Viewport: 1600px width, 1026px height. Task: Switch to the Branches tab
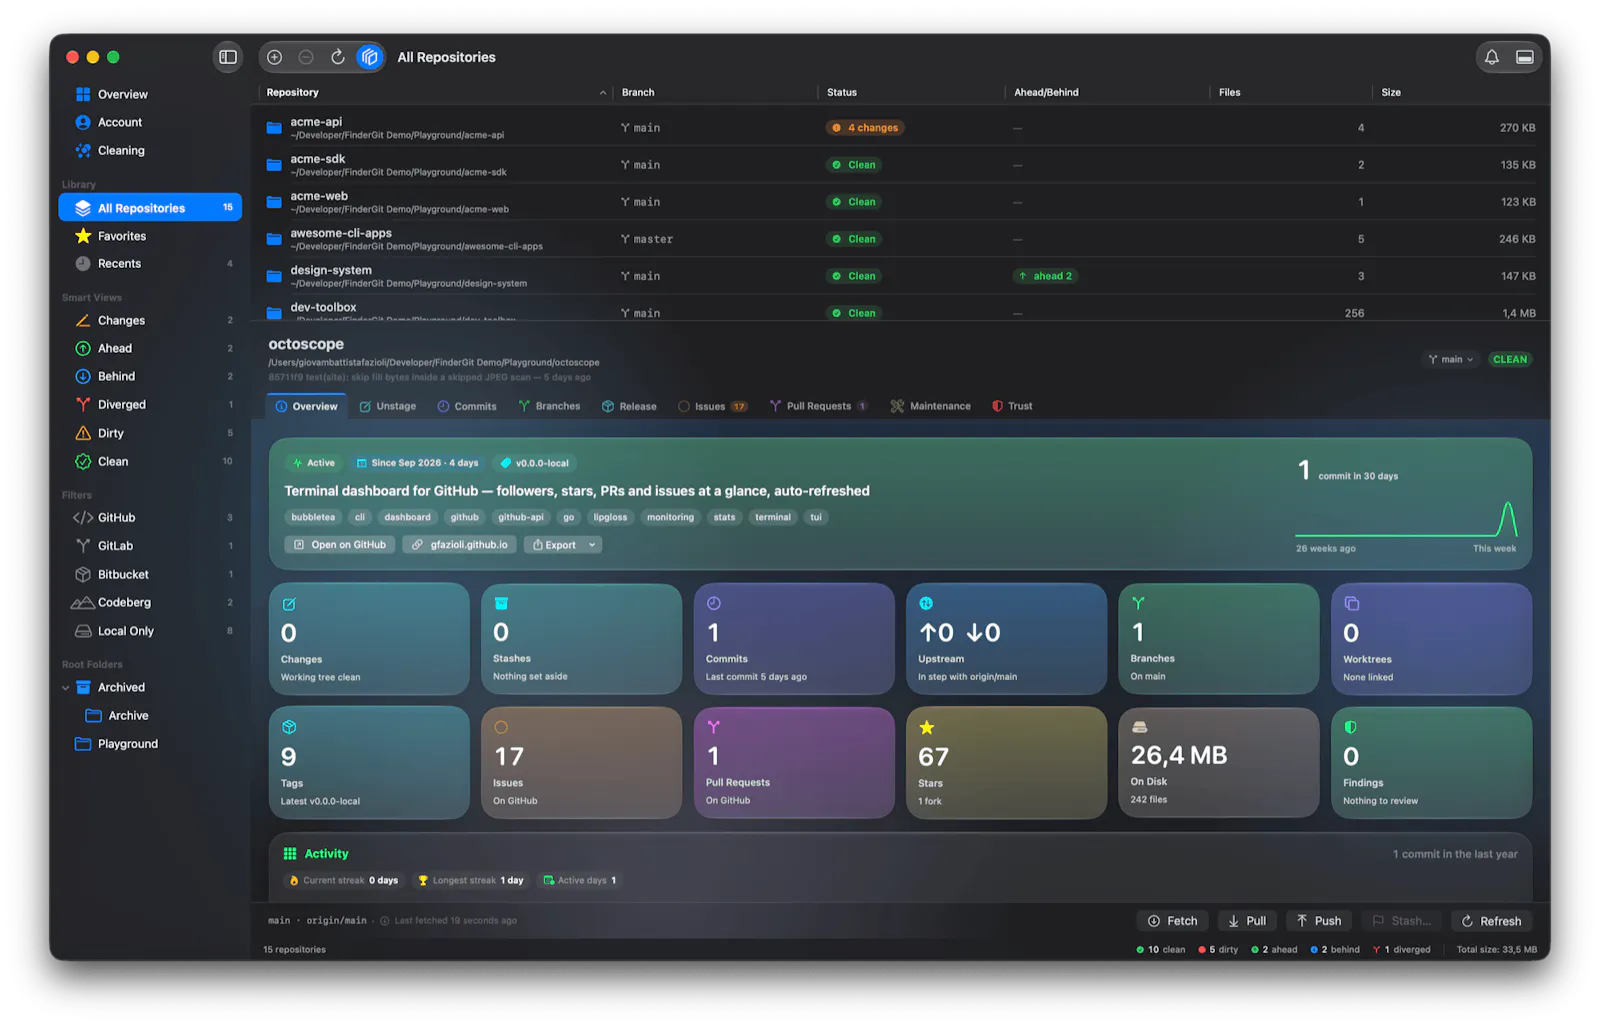[549, 406]
